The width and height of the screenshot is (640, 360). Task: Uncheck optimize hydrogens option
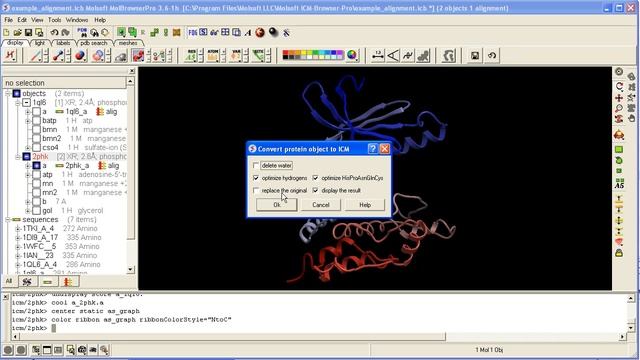tap(256, 178)
